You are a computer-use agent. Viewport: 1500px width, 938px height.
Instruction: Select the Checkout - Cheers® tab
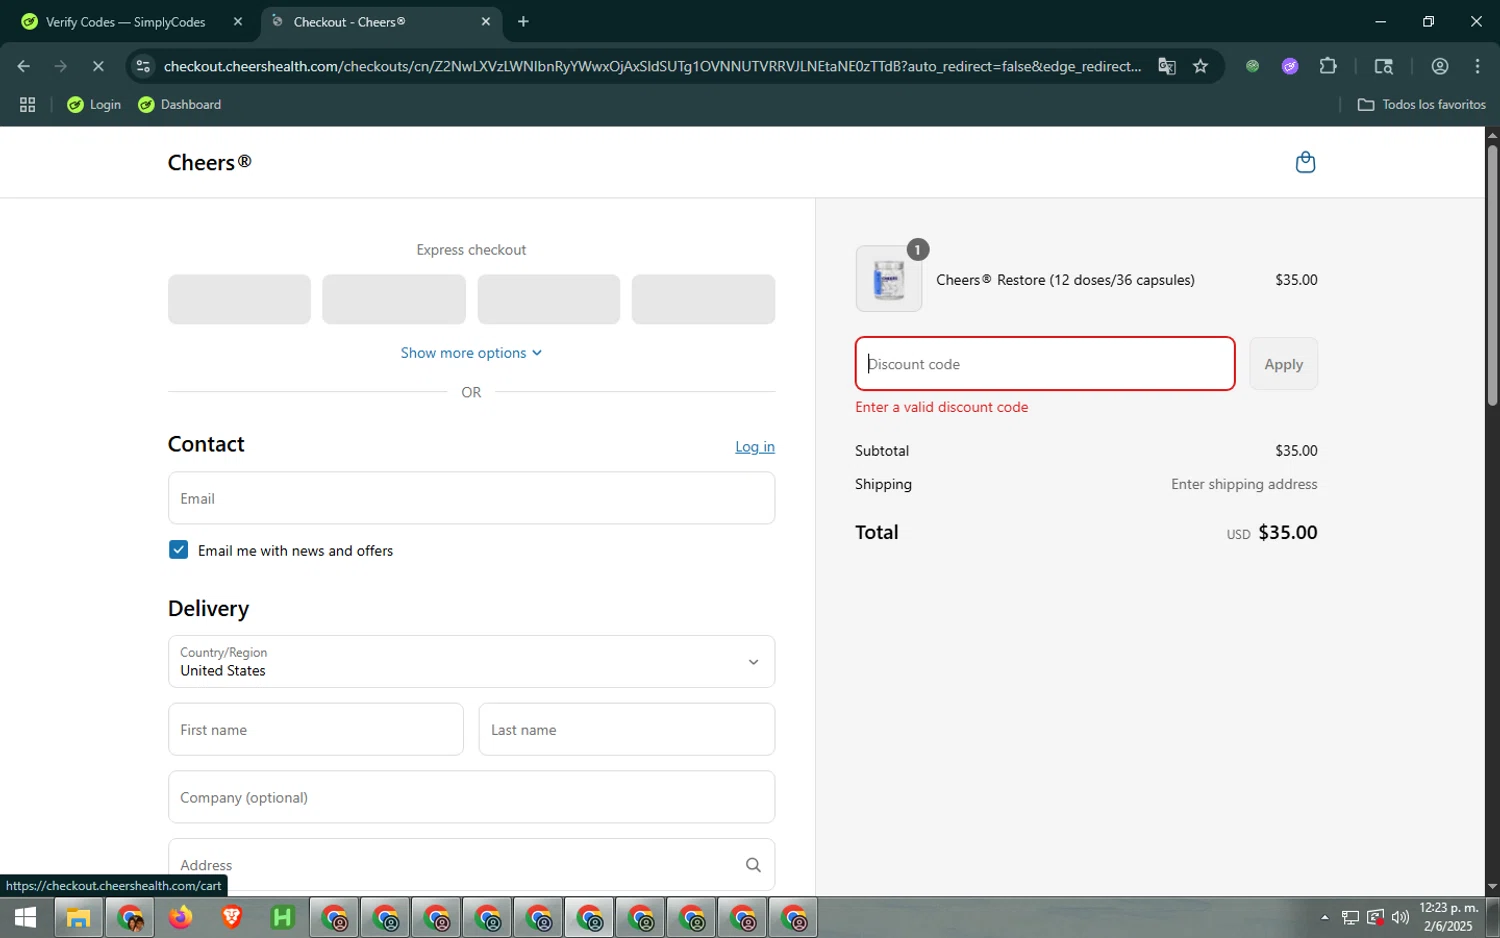coord(382,21)
